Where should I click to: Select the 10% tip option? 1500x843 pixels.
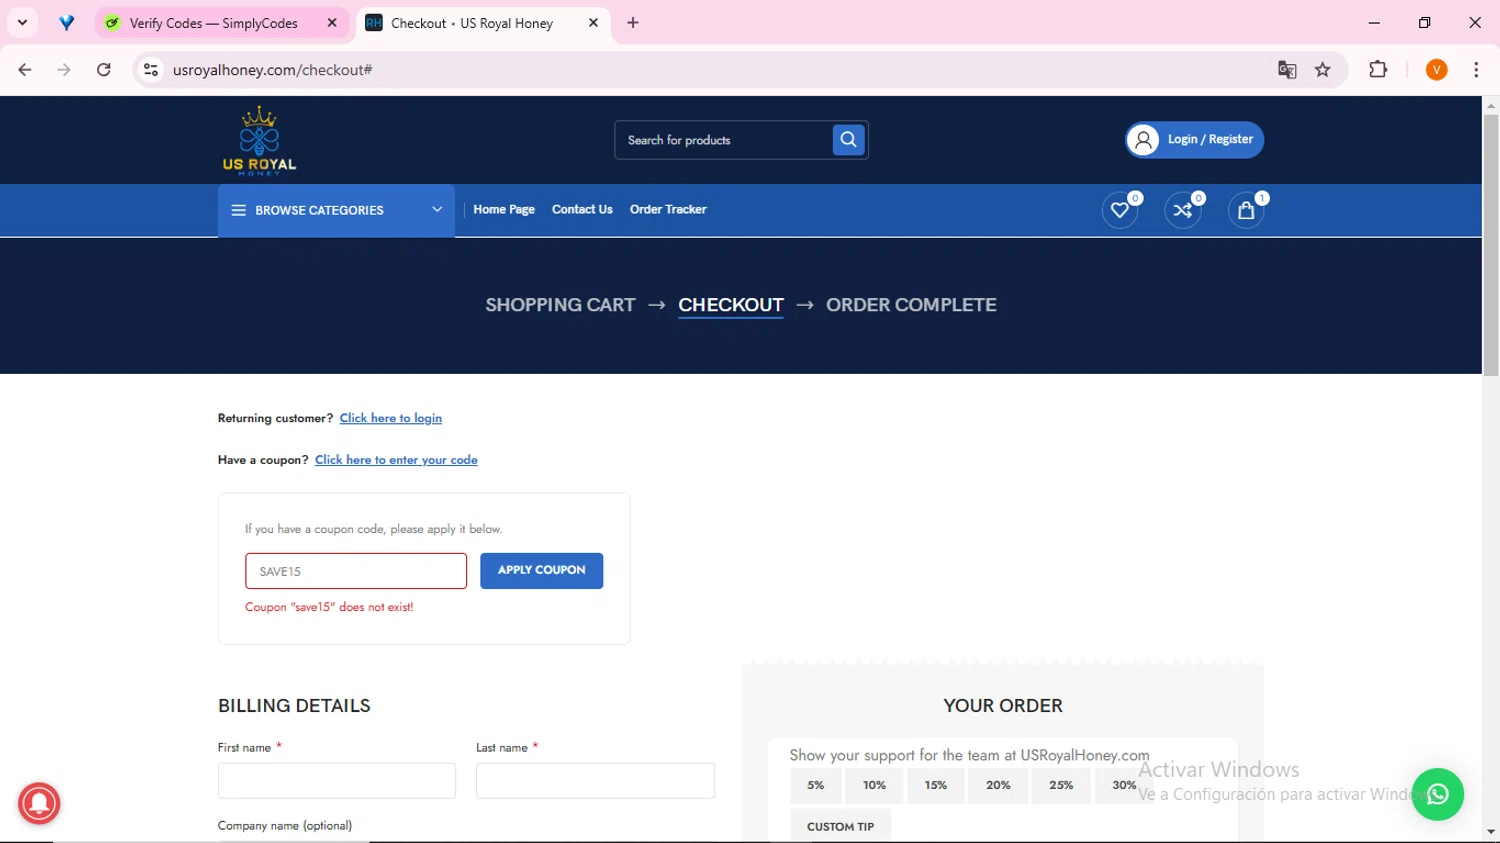(x=875, y=786)
